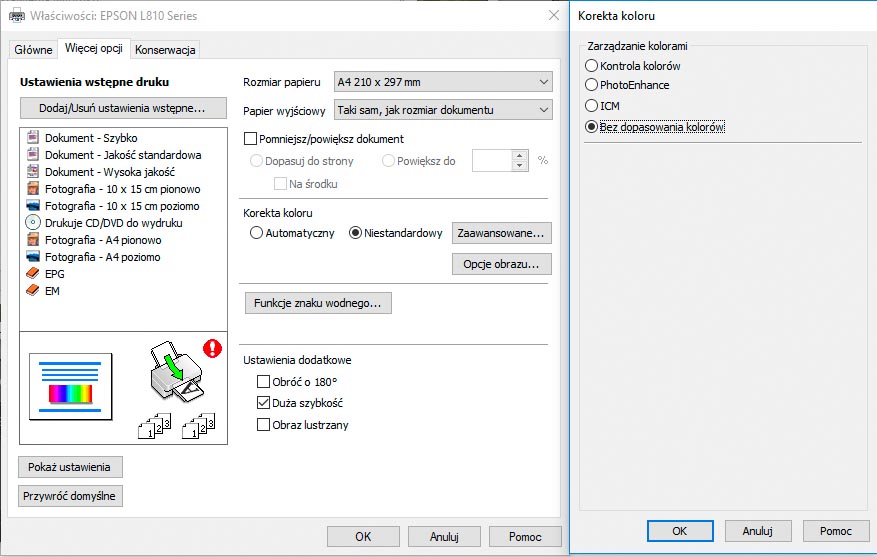Image resolution: width=877 pixels, height=557 pixels.
Task: Switch to the Konserwacja tab
Action: click(x=165, y=50)
